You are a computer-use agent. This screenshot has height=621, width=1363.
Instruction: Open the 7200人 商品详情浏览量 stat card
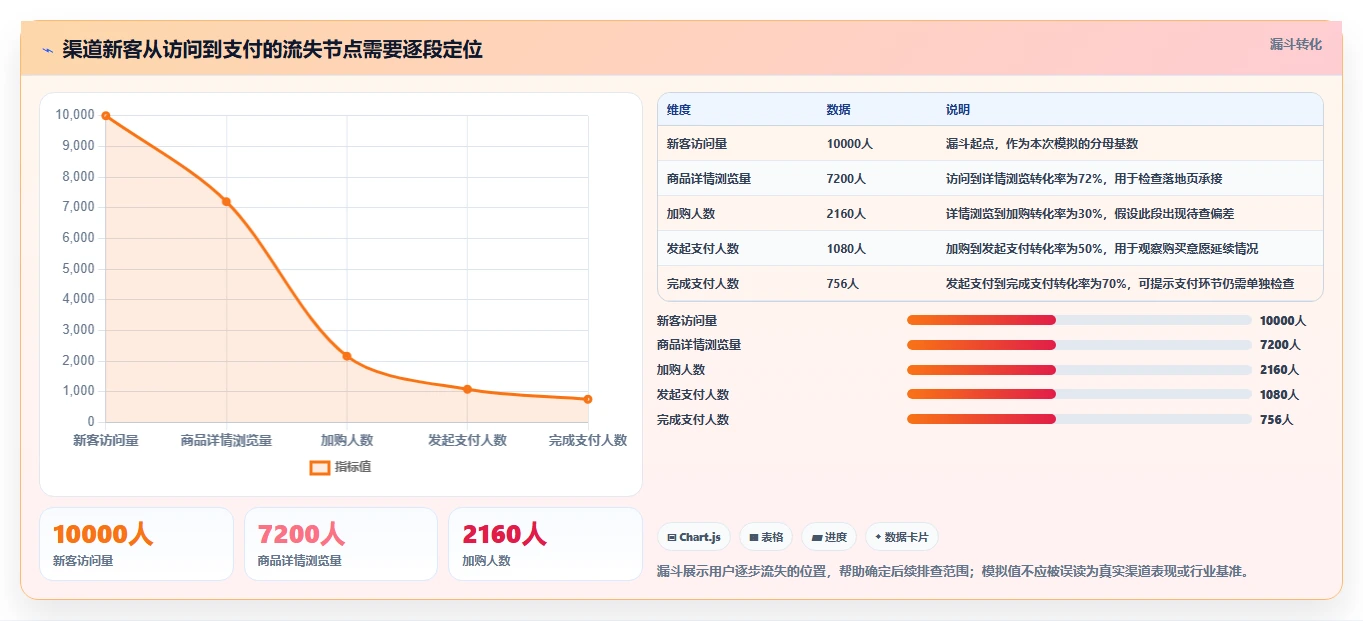(x=341, y=544)
